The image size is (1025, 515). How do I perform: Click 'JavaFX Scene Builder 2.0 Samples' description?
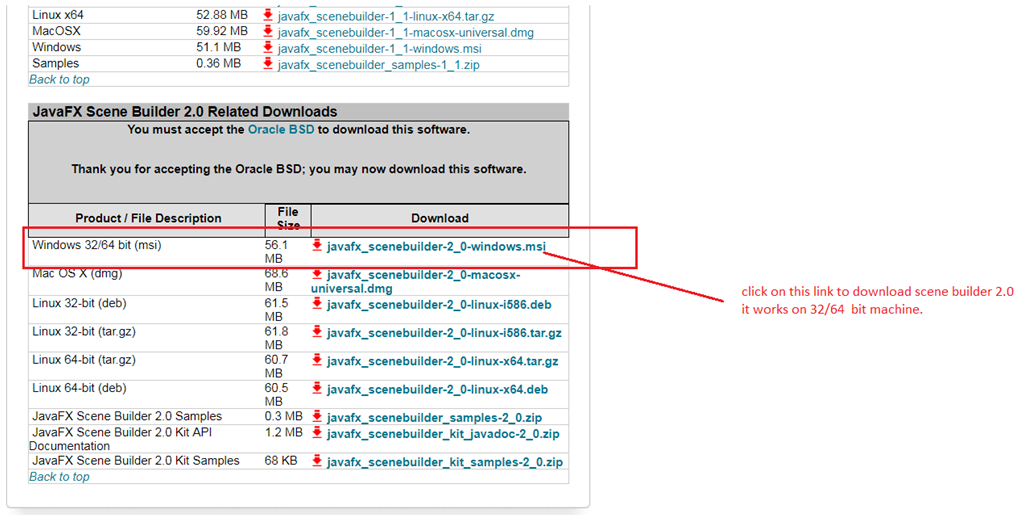127,416
